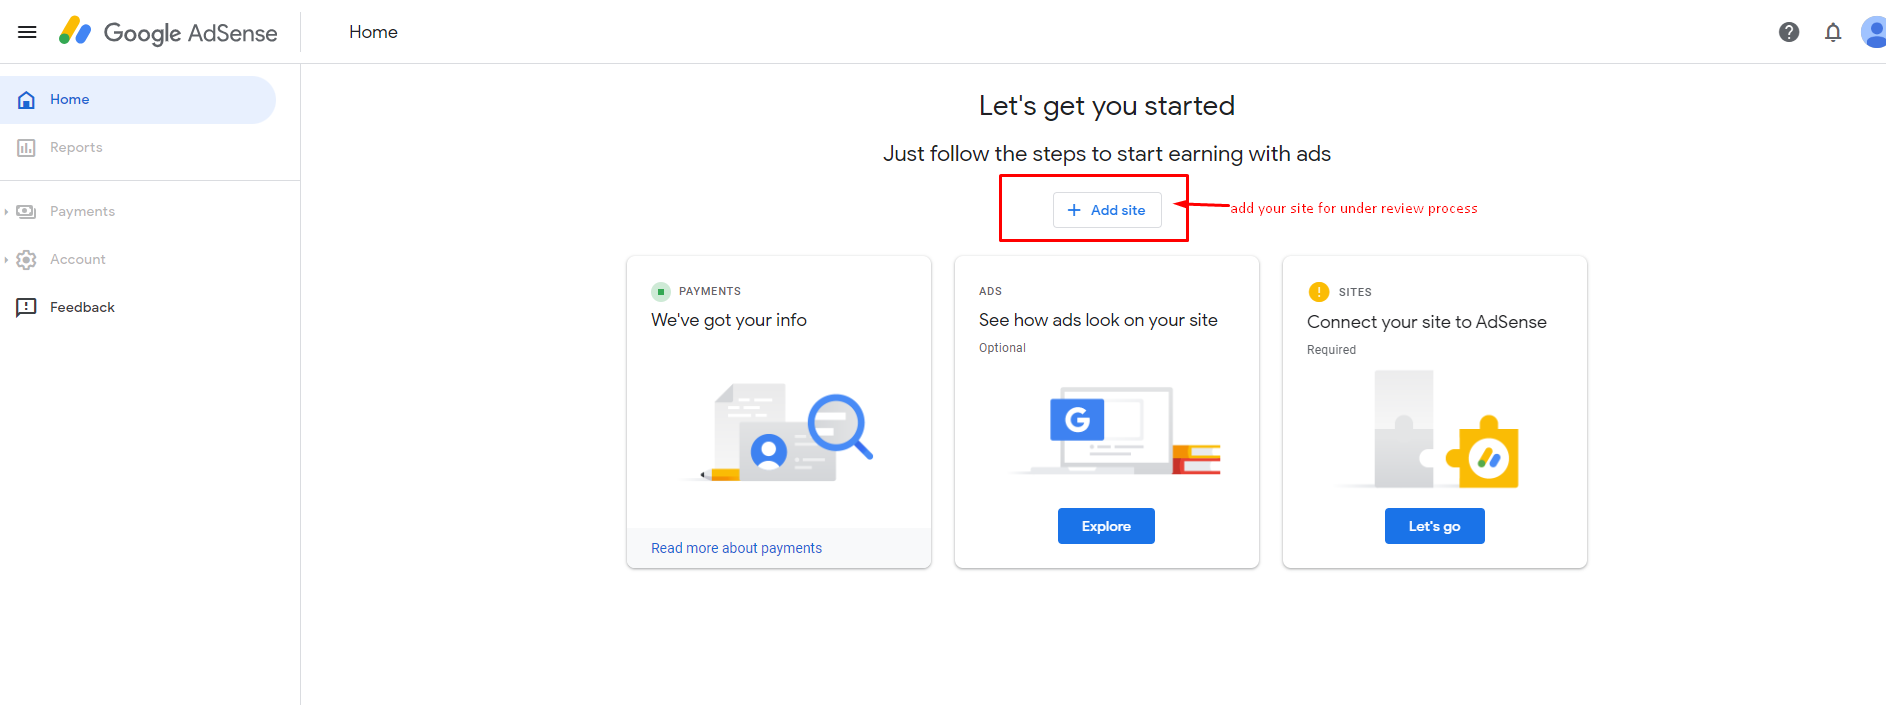This screenshot has height=705, width=1886.
Task: Open the Help question mark icon
Action: point(1788,31)
